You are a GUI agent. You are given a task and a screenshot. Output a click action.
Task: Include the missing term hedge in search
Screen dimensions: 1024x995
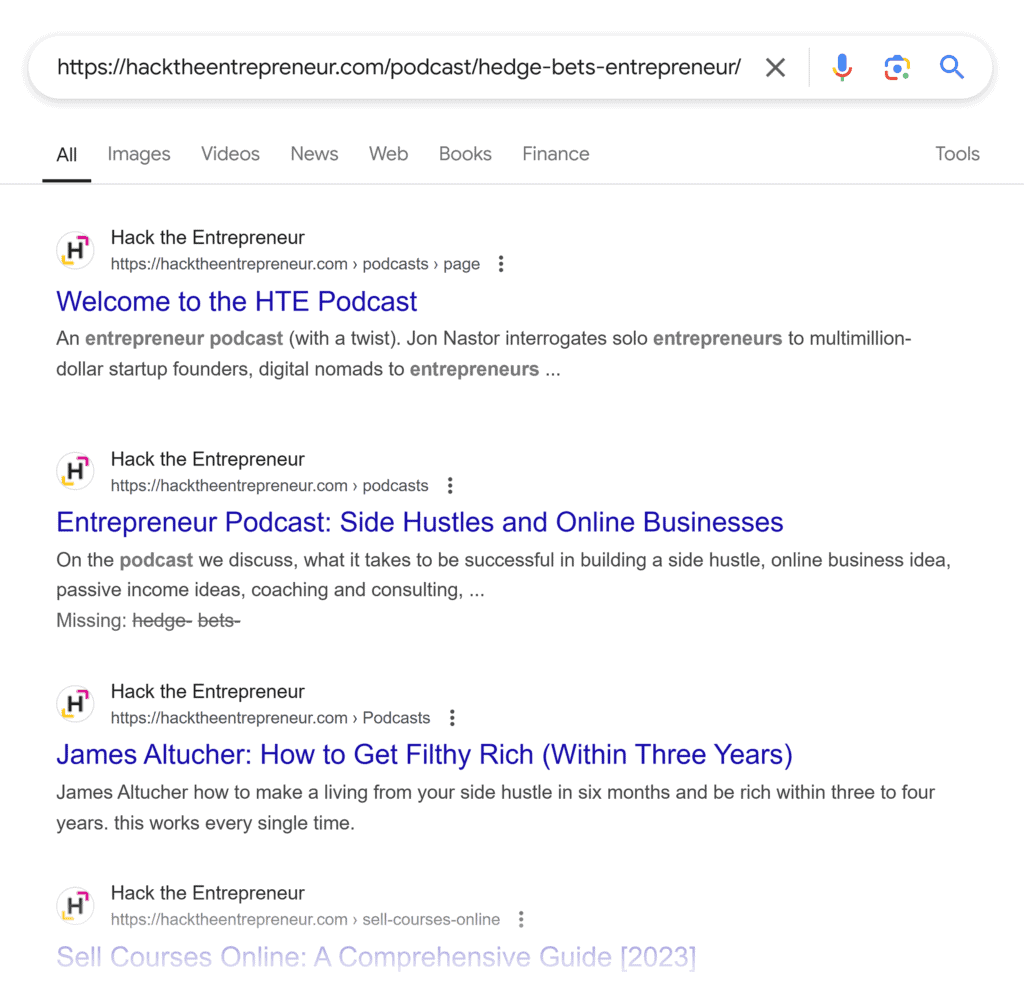coord(160,620)
